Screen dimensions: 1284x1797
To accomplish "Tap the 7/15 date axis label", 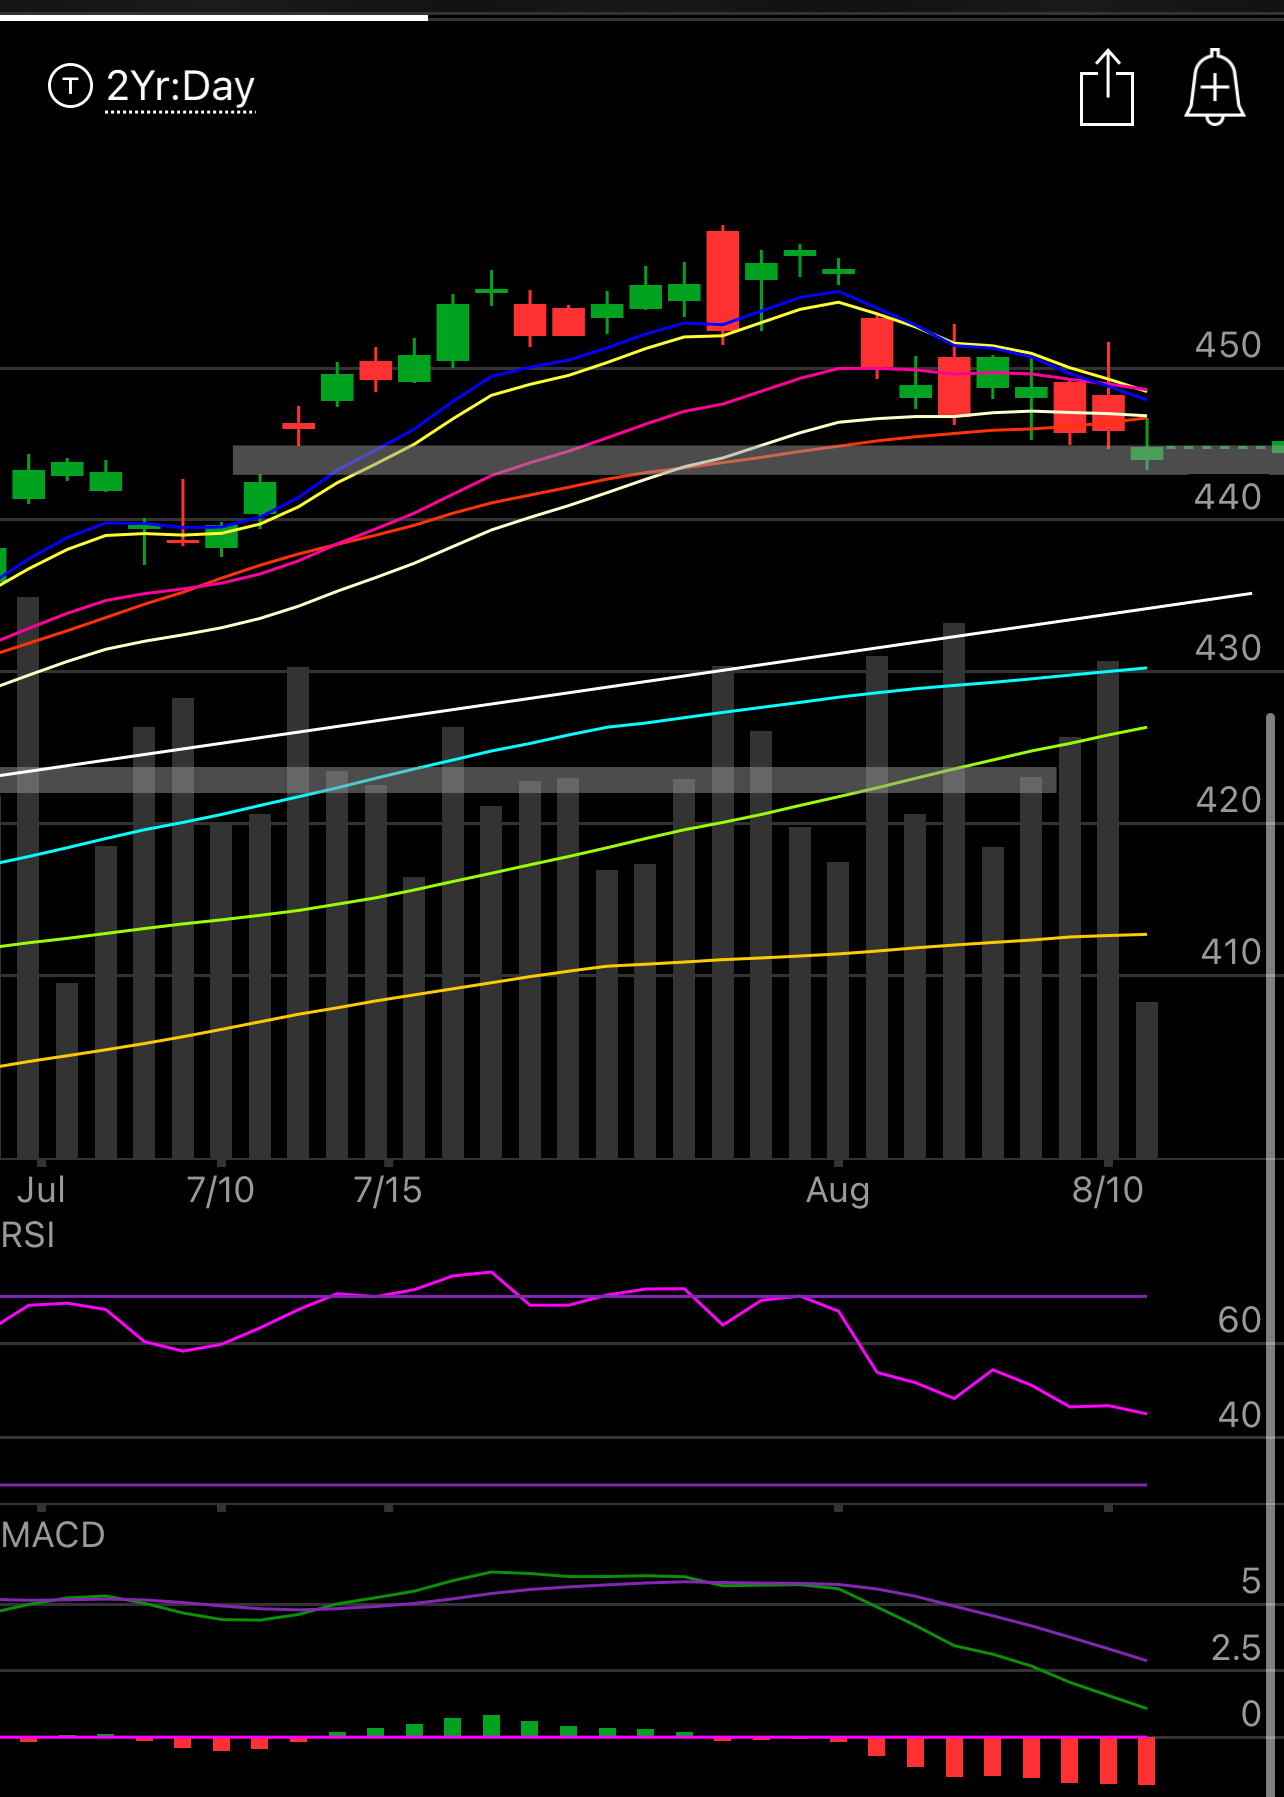I will (388, 1190).
